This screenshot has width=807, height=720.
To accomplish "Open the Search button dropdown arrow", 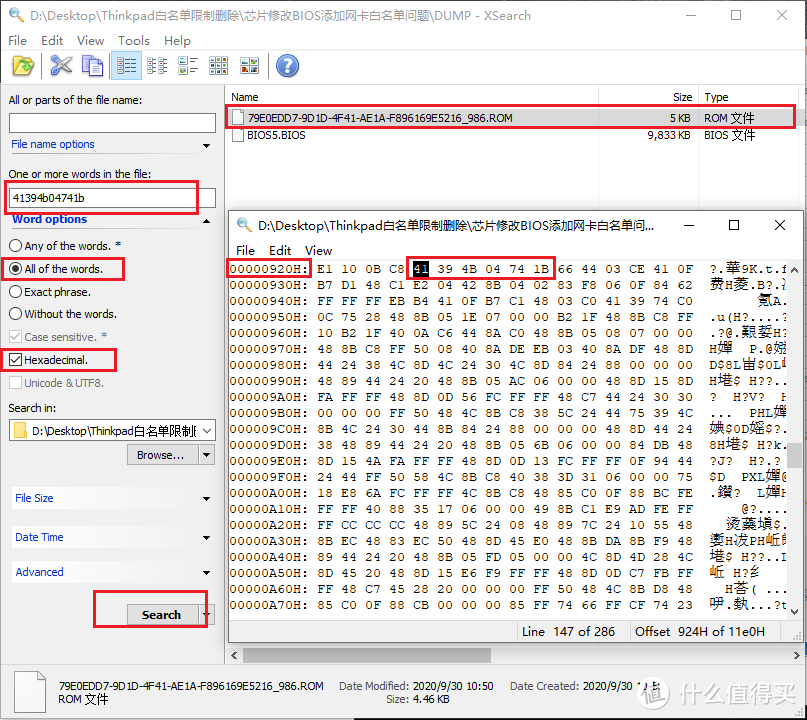I will click(207, 614).
